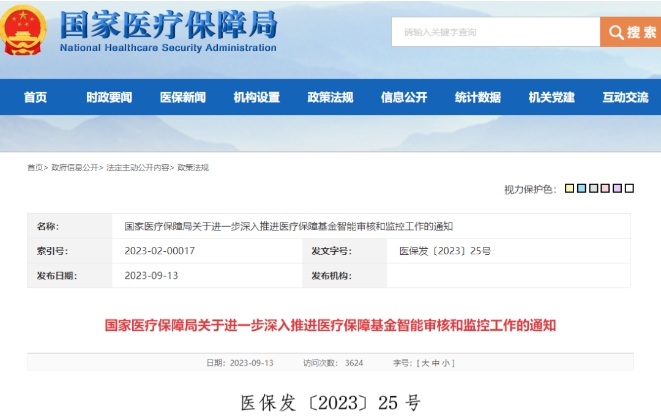This screenshot has width=661, height=420.
Task: Click the 索引号 label cell
Action: (70, 251)
